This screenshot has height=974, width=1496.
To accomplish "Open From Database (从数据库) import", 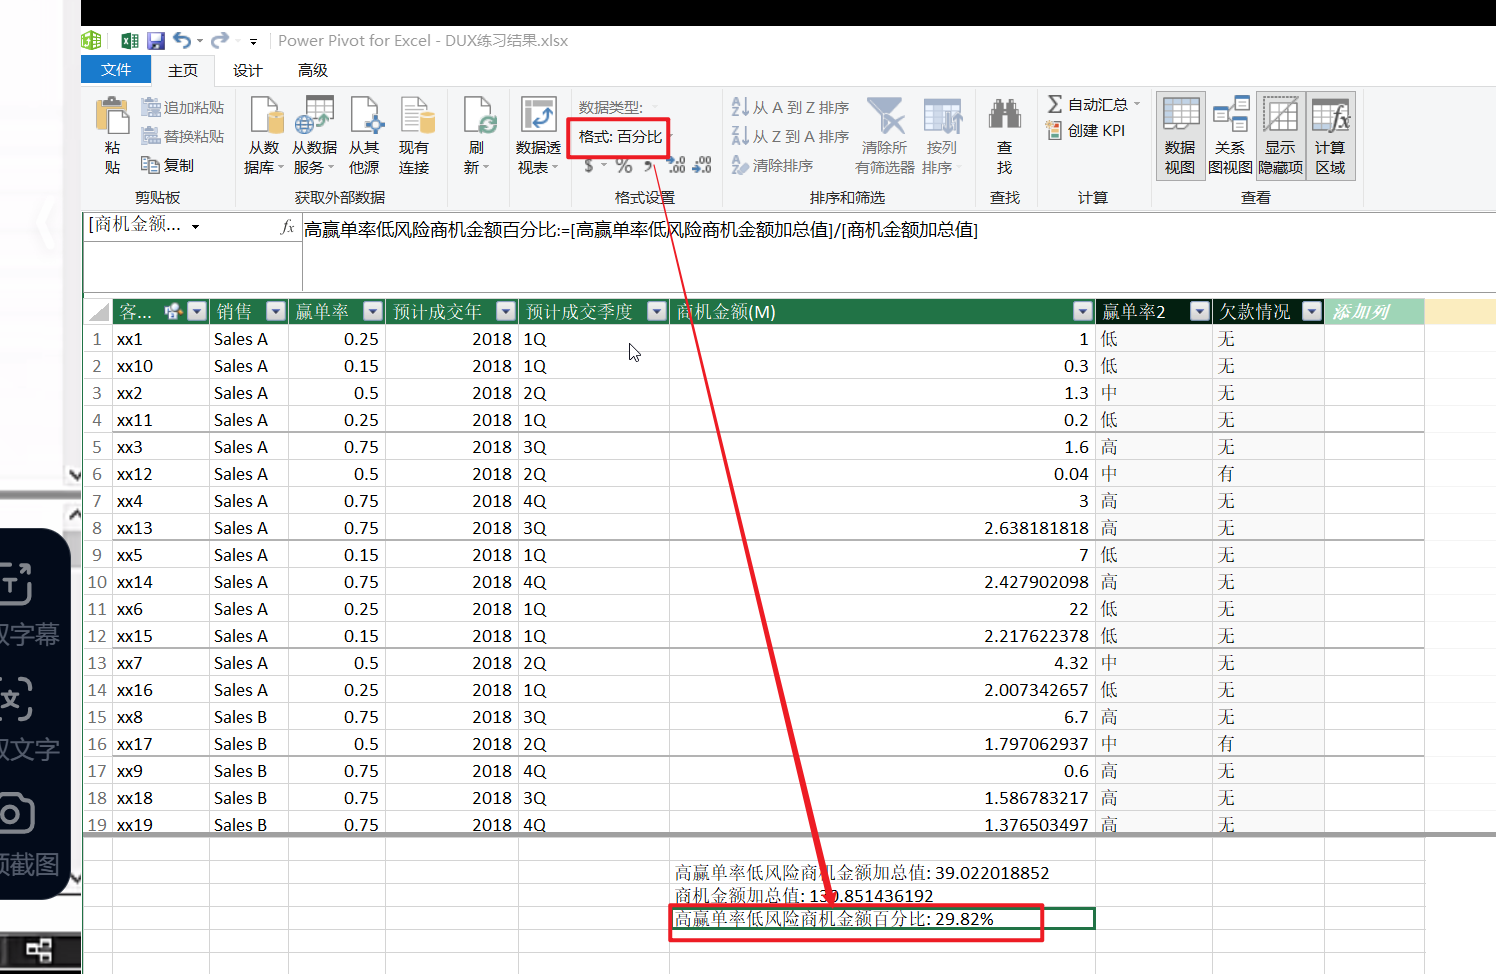I will pyautogui.click(x=265, y=136).
